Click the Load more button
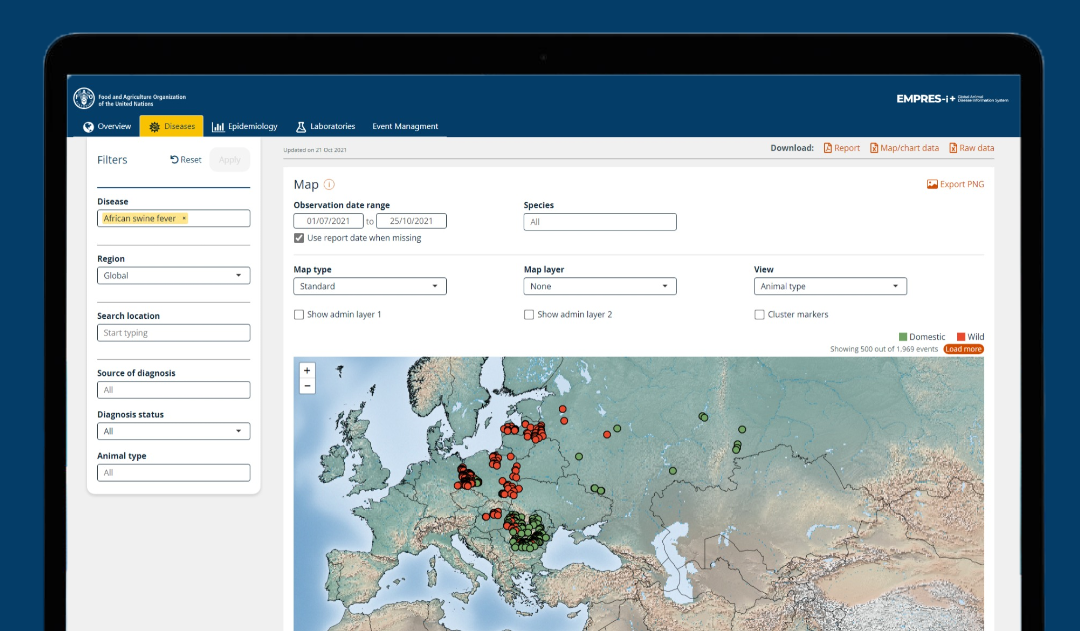The width and height of the screenshot is (1080, 631). (x=964, y=349)
